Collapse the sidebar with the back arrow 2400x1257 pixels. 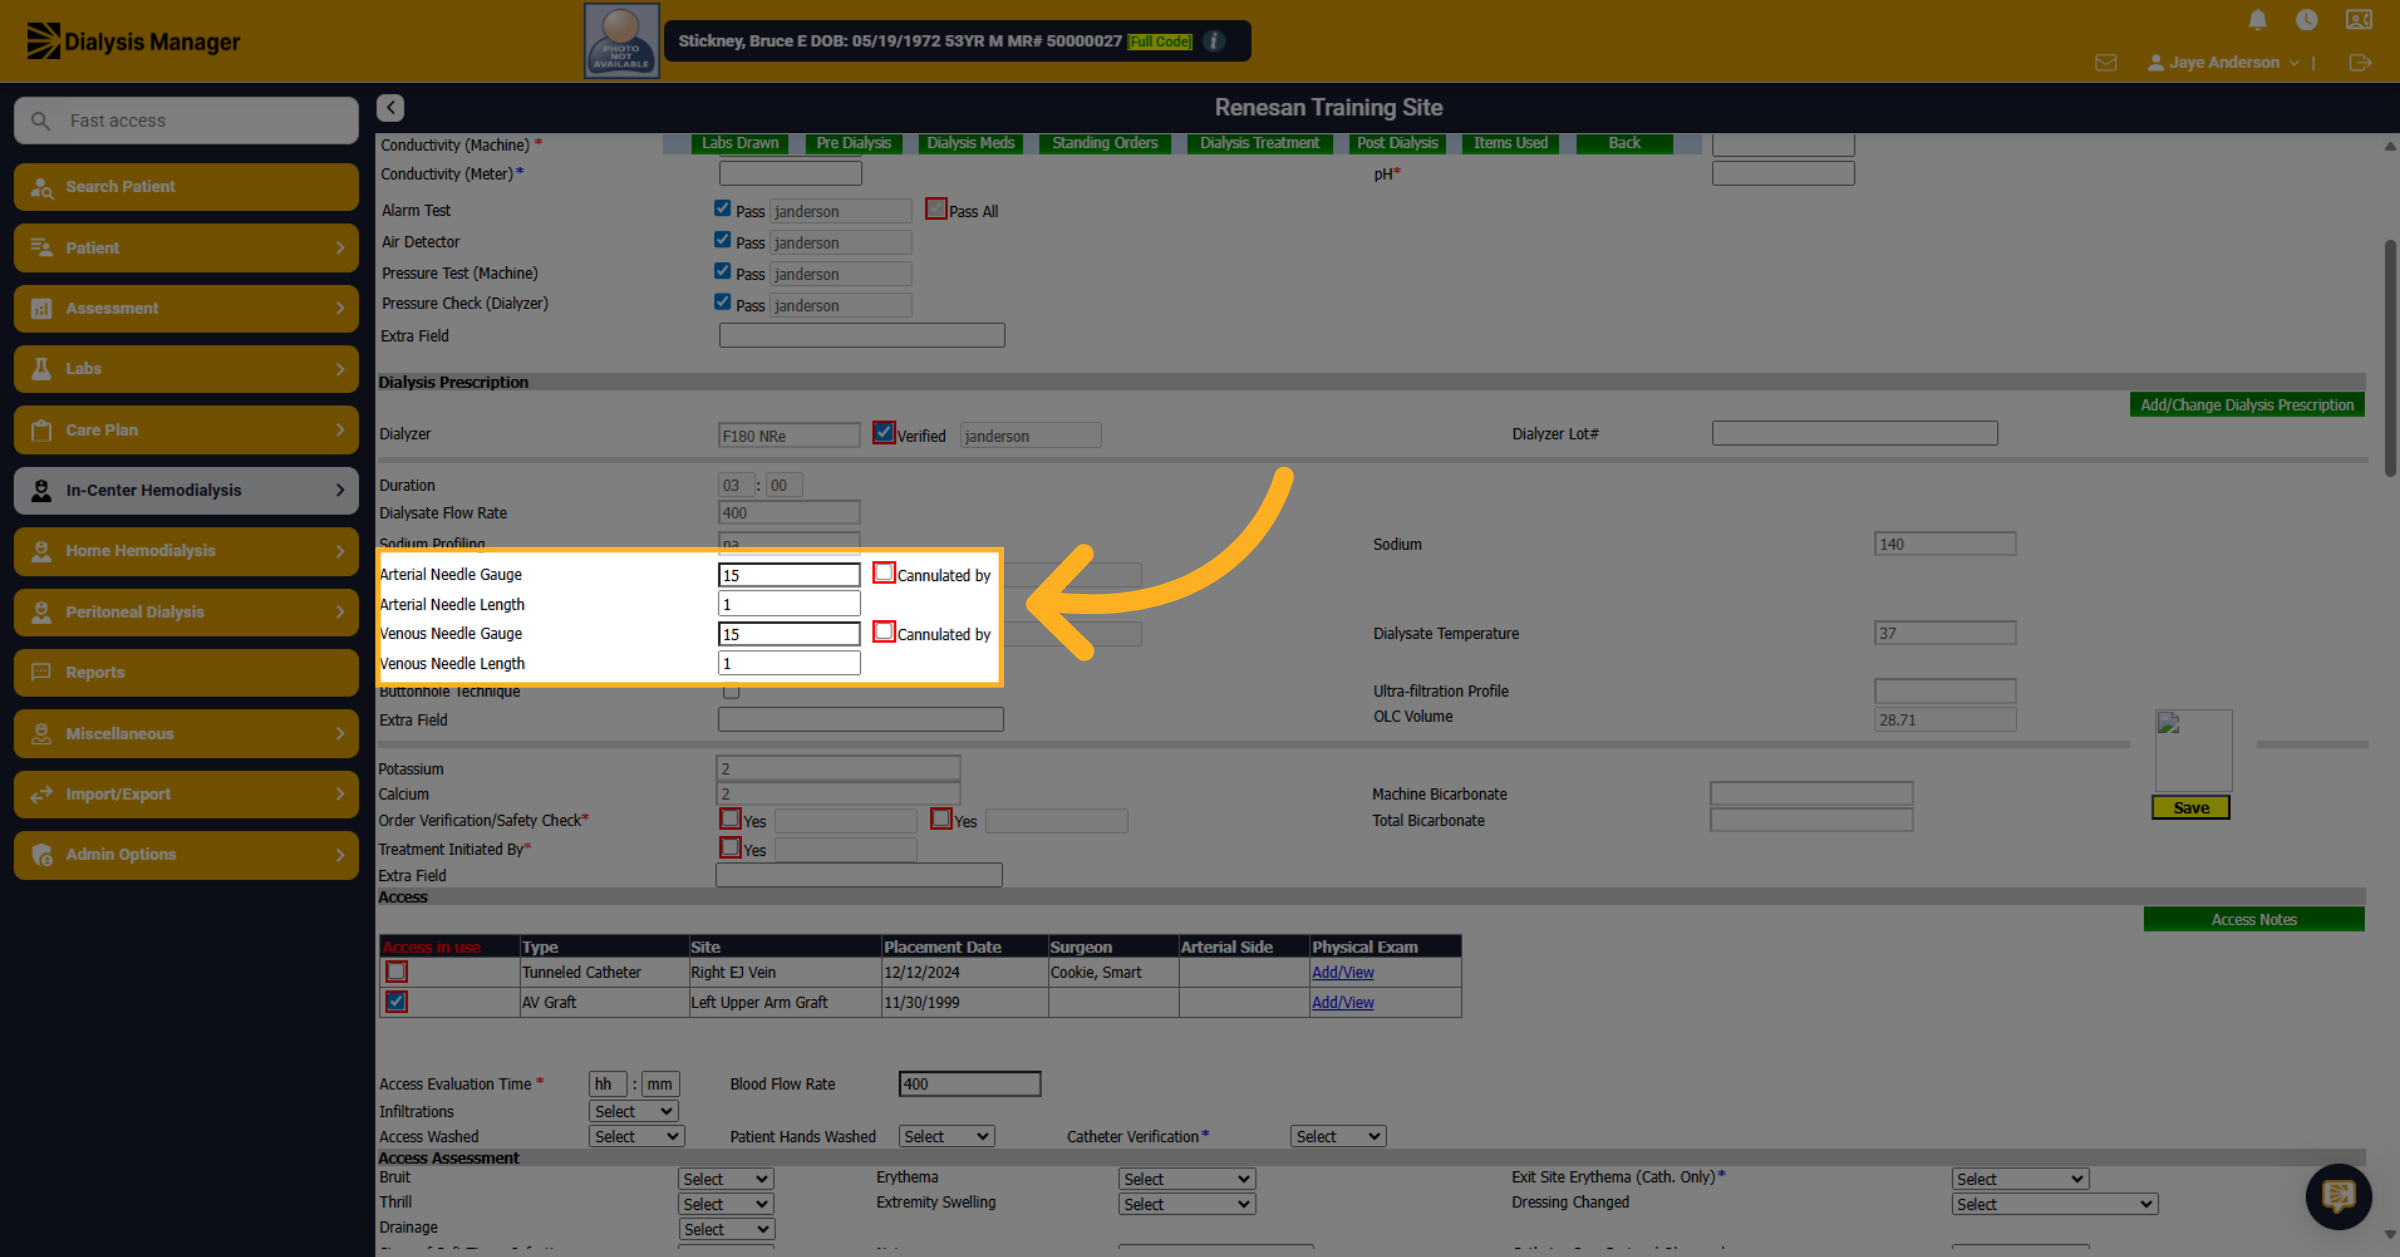[391, 107]
